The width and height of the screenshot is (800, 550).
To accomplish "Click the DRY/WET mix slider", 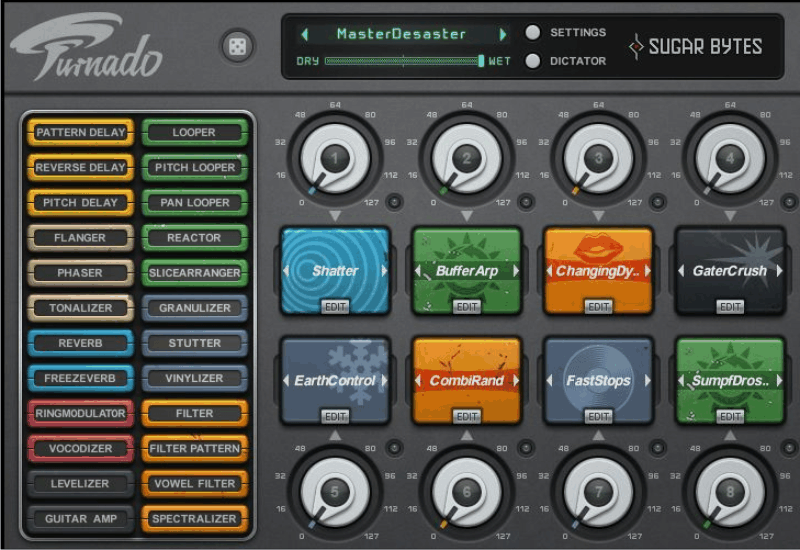I will 404,61.
